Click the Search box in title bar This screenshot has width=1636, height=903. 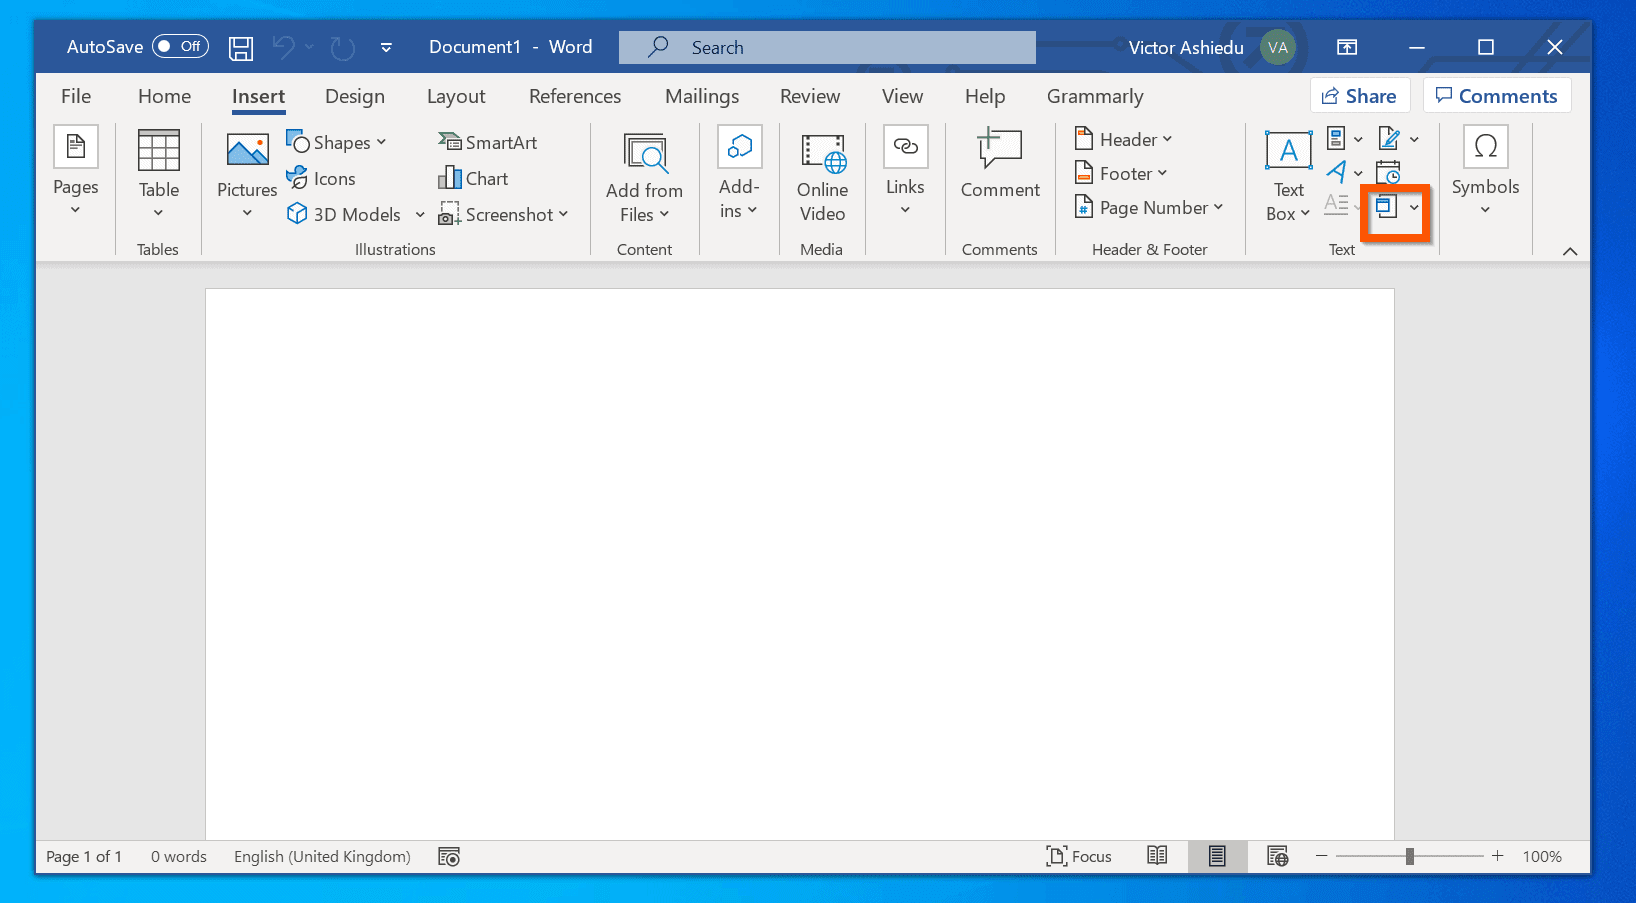[827, 47]
